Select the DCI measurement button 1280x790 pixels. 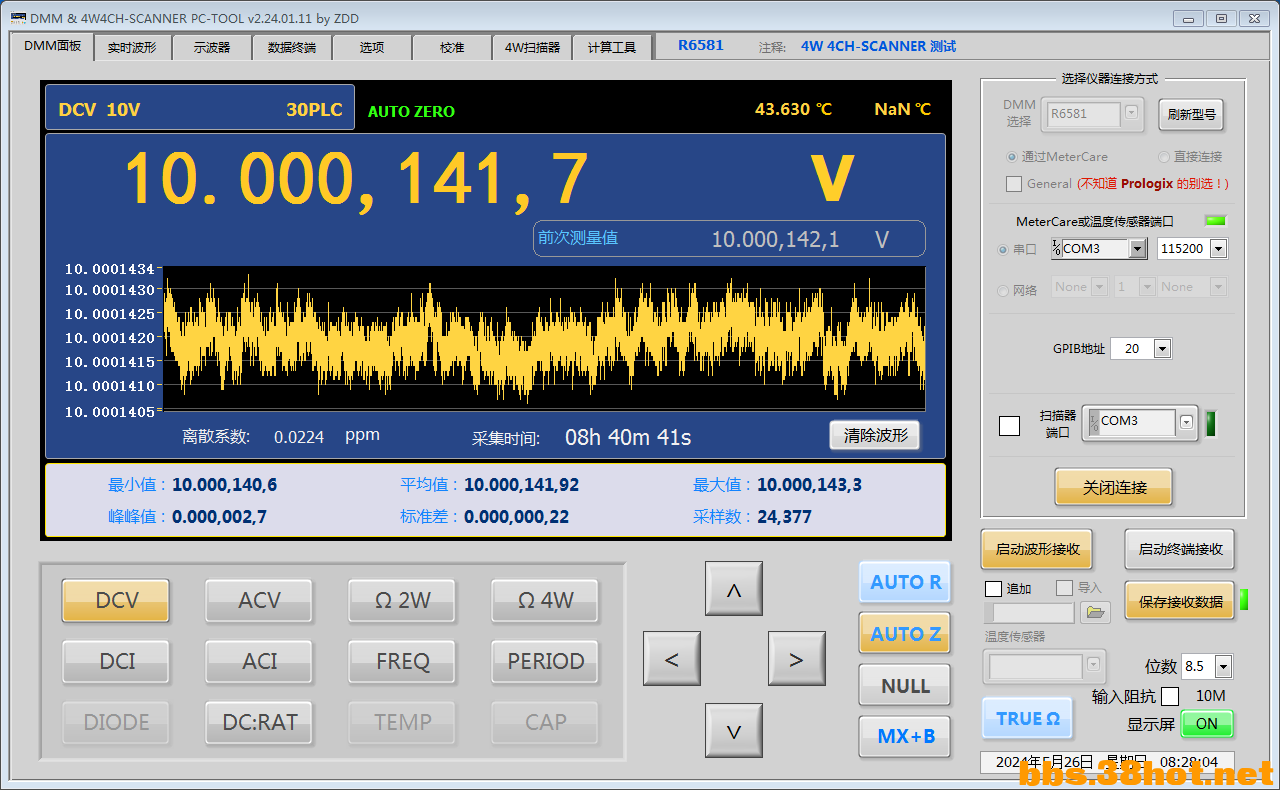(x=116, y=661)
